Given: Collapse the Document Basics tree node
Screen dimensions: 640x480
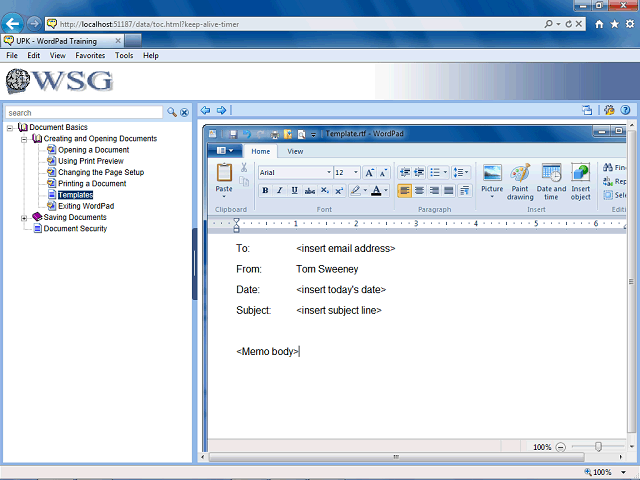Looking at the screenshot, I should point(10,128).
